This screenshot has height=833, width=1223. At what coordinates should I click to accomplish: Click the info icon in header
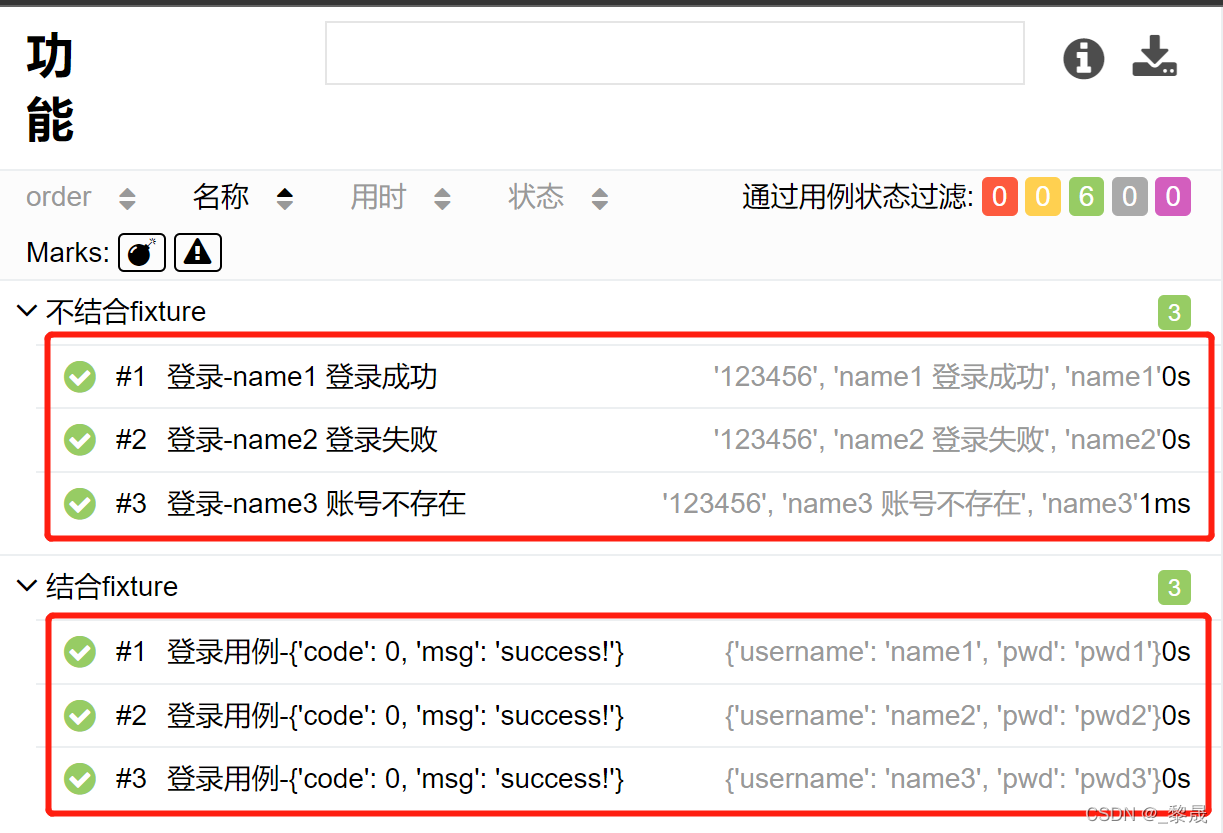[x=1083, y=58]
